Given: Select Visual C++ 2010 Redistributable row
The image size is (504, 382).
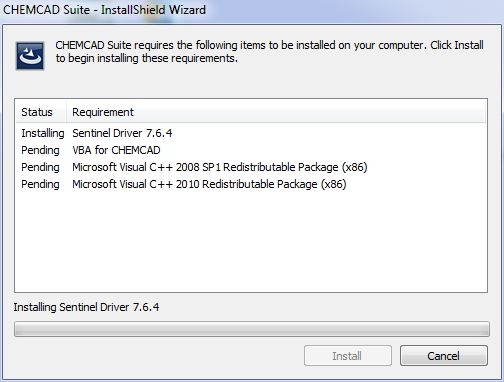Looking at the screenshot, I should coord(251,184).
